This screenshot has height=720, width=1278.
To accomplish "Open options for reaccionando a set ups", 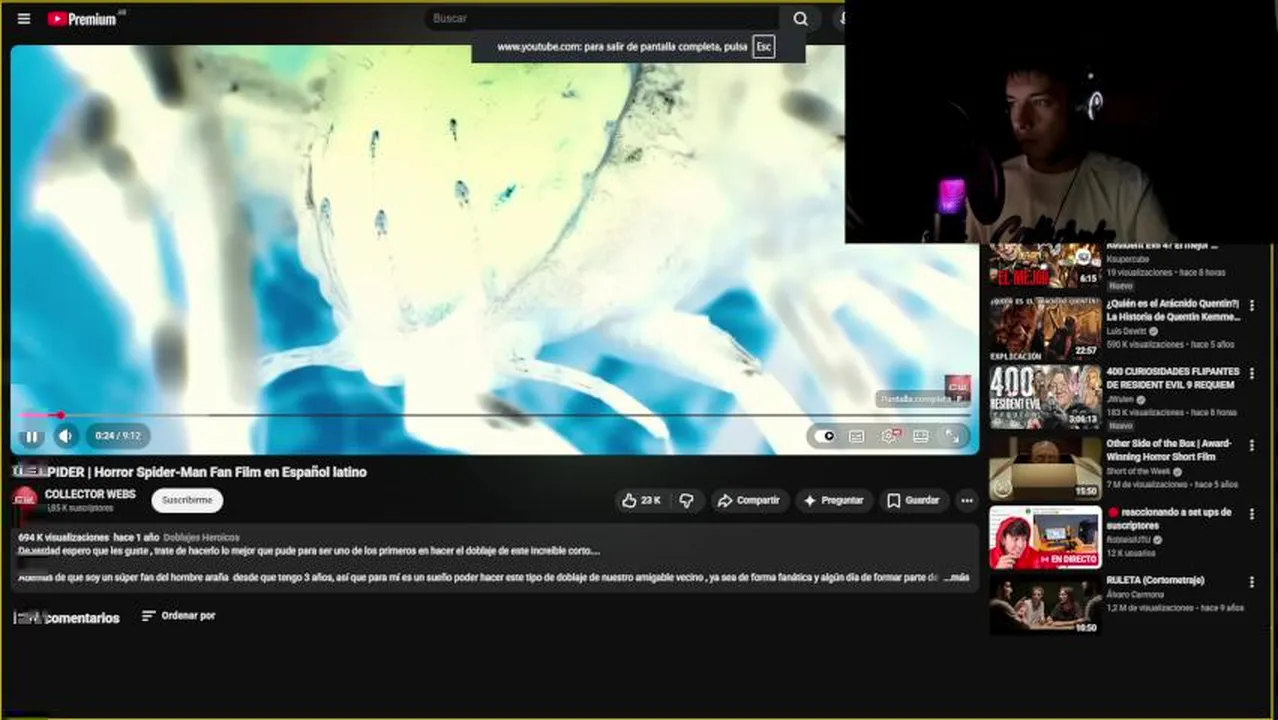I will [x=1251, y=514].
